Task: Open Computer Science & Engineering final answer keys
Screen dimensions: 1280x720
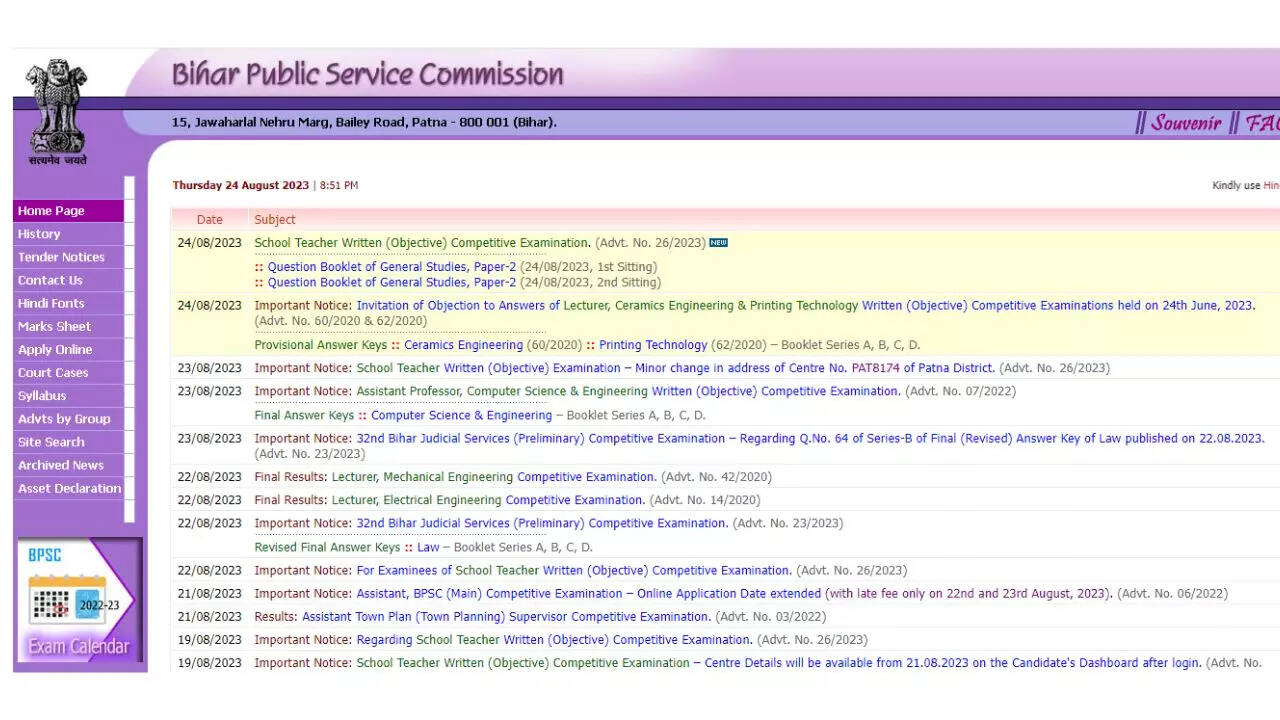Action: [x=461, y=415]
